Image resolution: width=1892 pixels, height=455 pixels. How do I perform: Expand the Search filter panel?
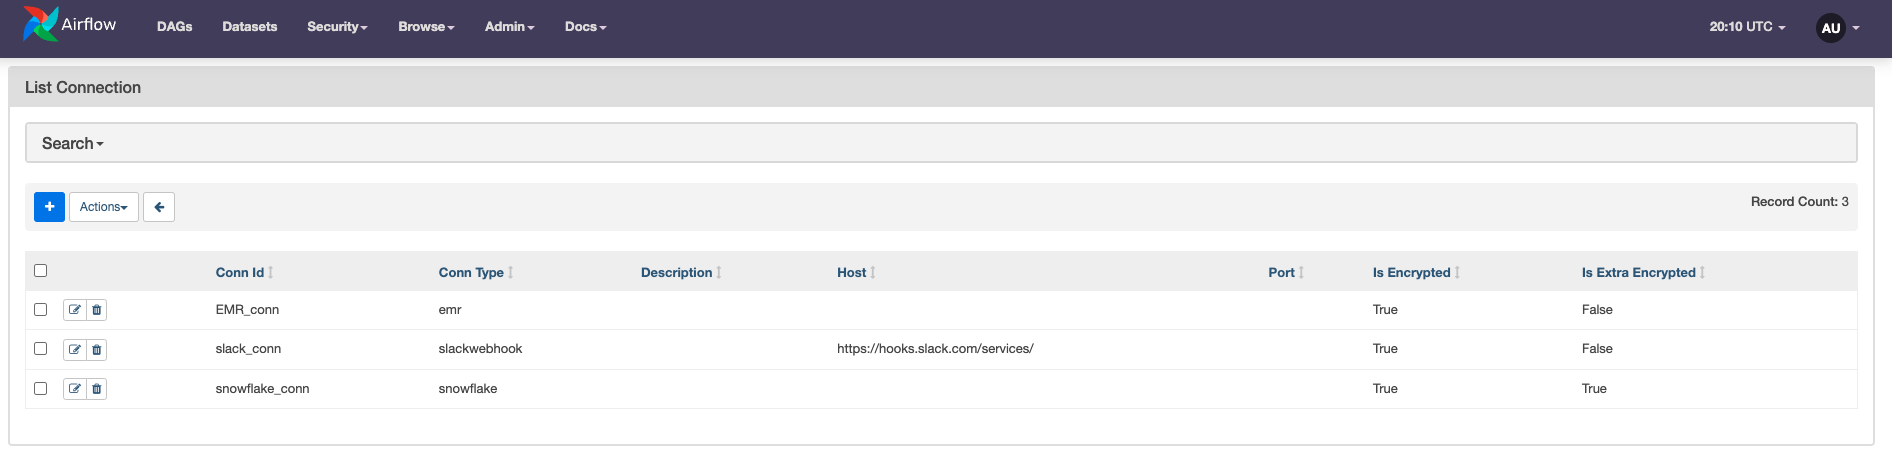pos(72,143)
